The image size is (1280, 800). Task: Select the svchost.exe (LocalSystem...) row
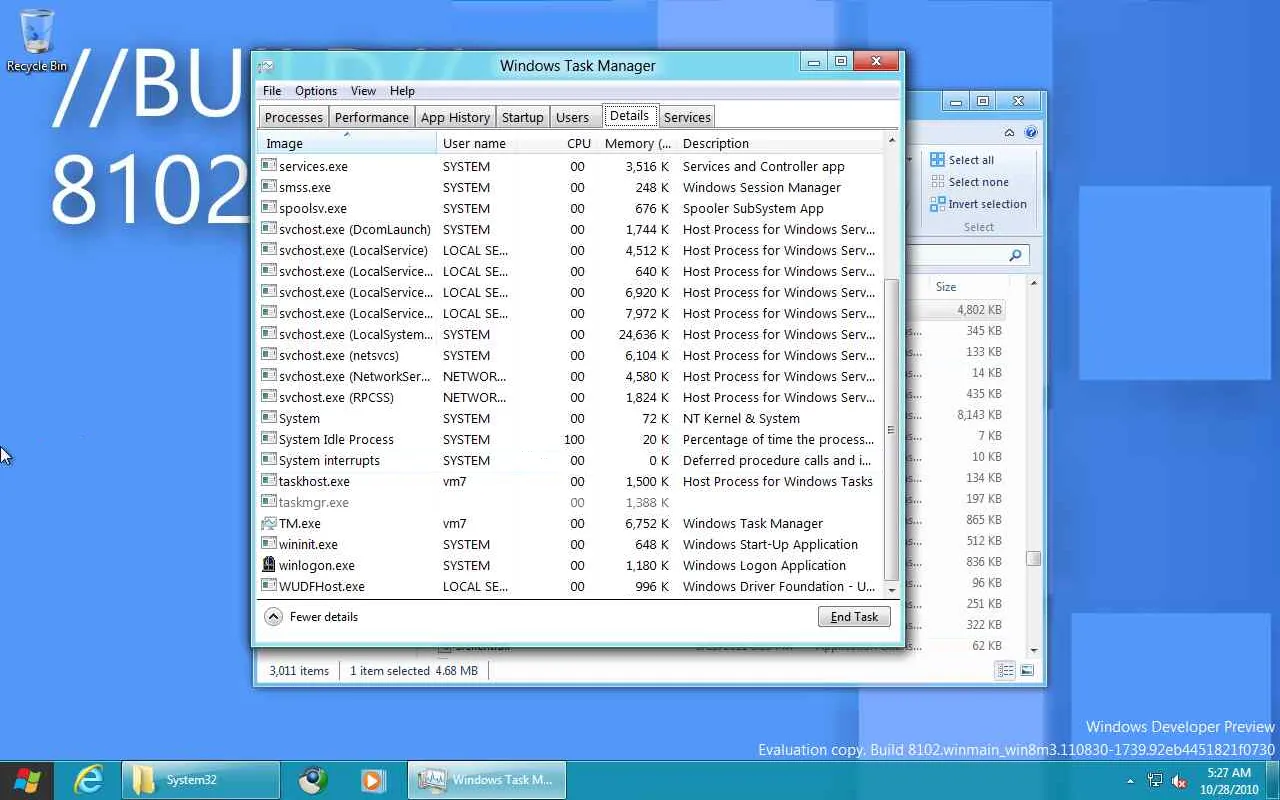pos(571,334)
